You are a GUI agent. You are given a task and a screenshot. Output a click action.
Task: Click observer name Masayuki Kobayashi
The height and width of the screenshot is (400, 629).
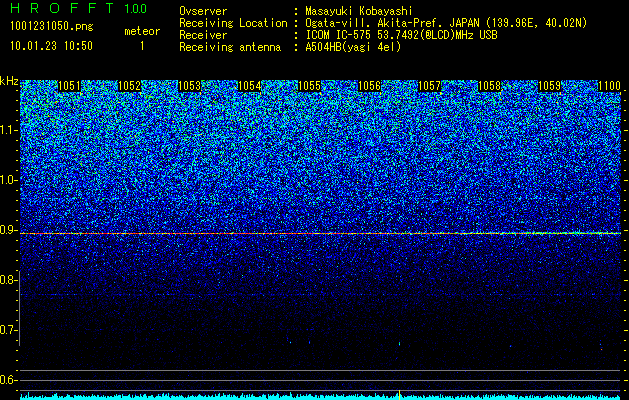pos(359,12)
